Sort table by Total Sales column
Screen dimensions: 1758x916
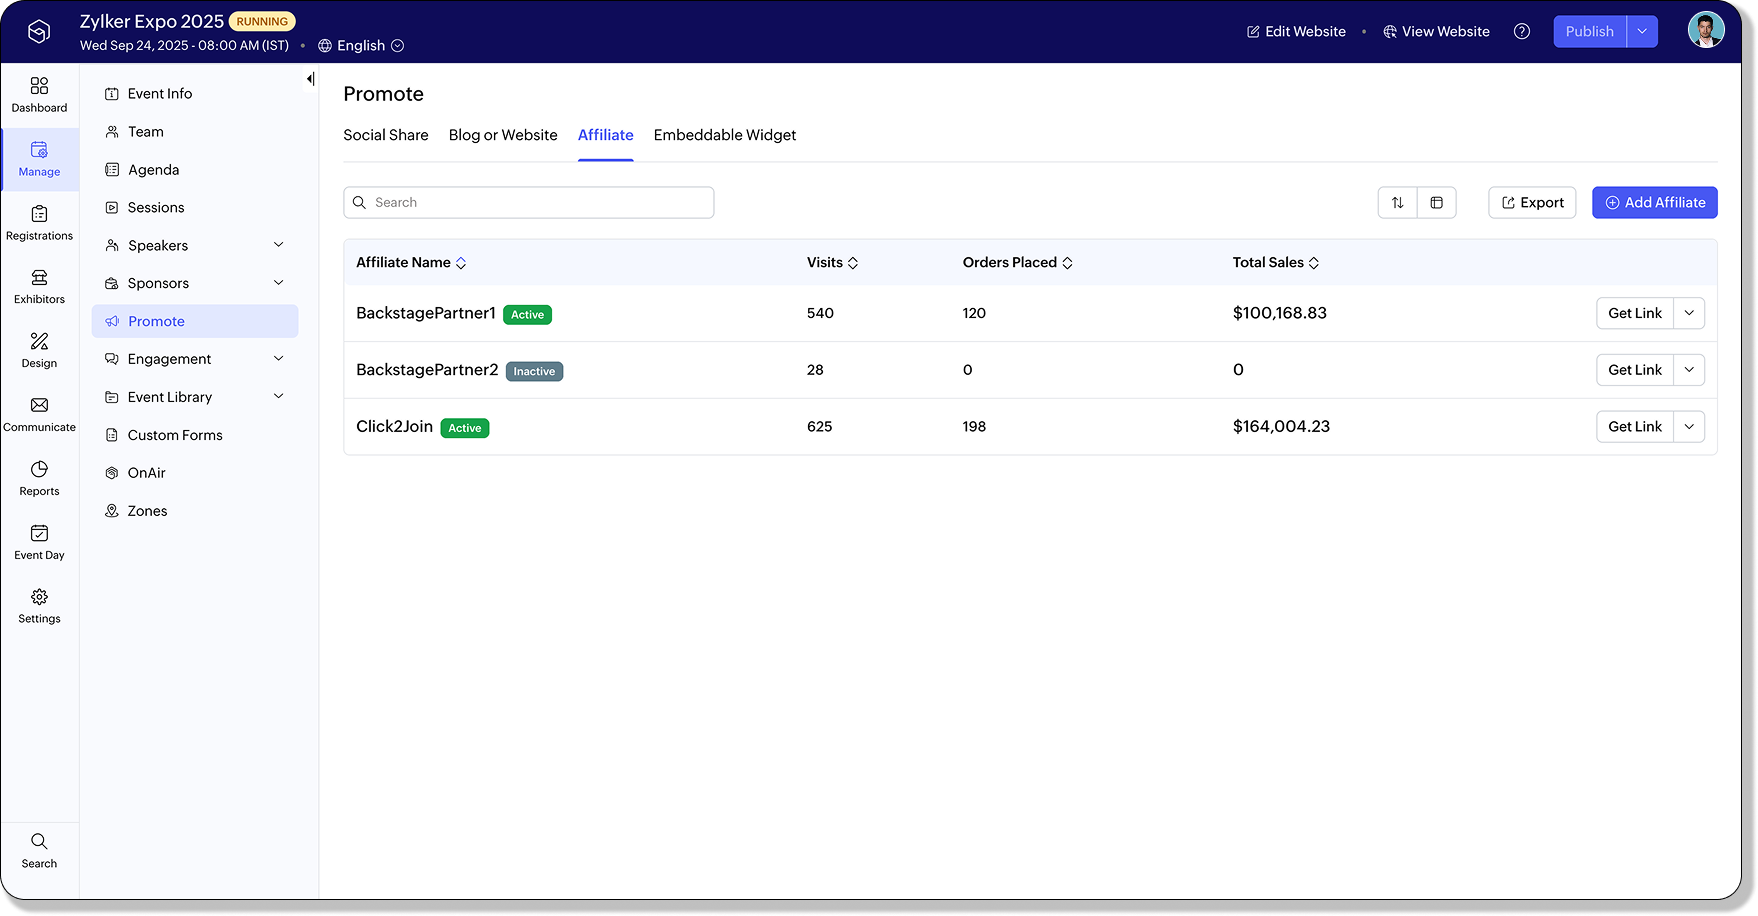1275,263
